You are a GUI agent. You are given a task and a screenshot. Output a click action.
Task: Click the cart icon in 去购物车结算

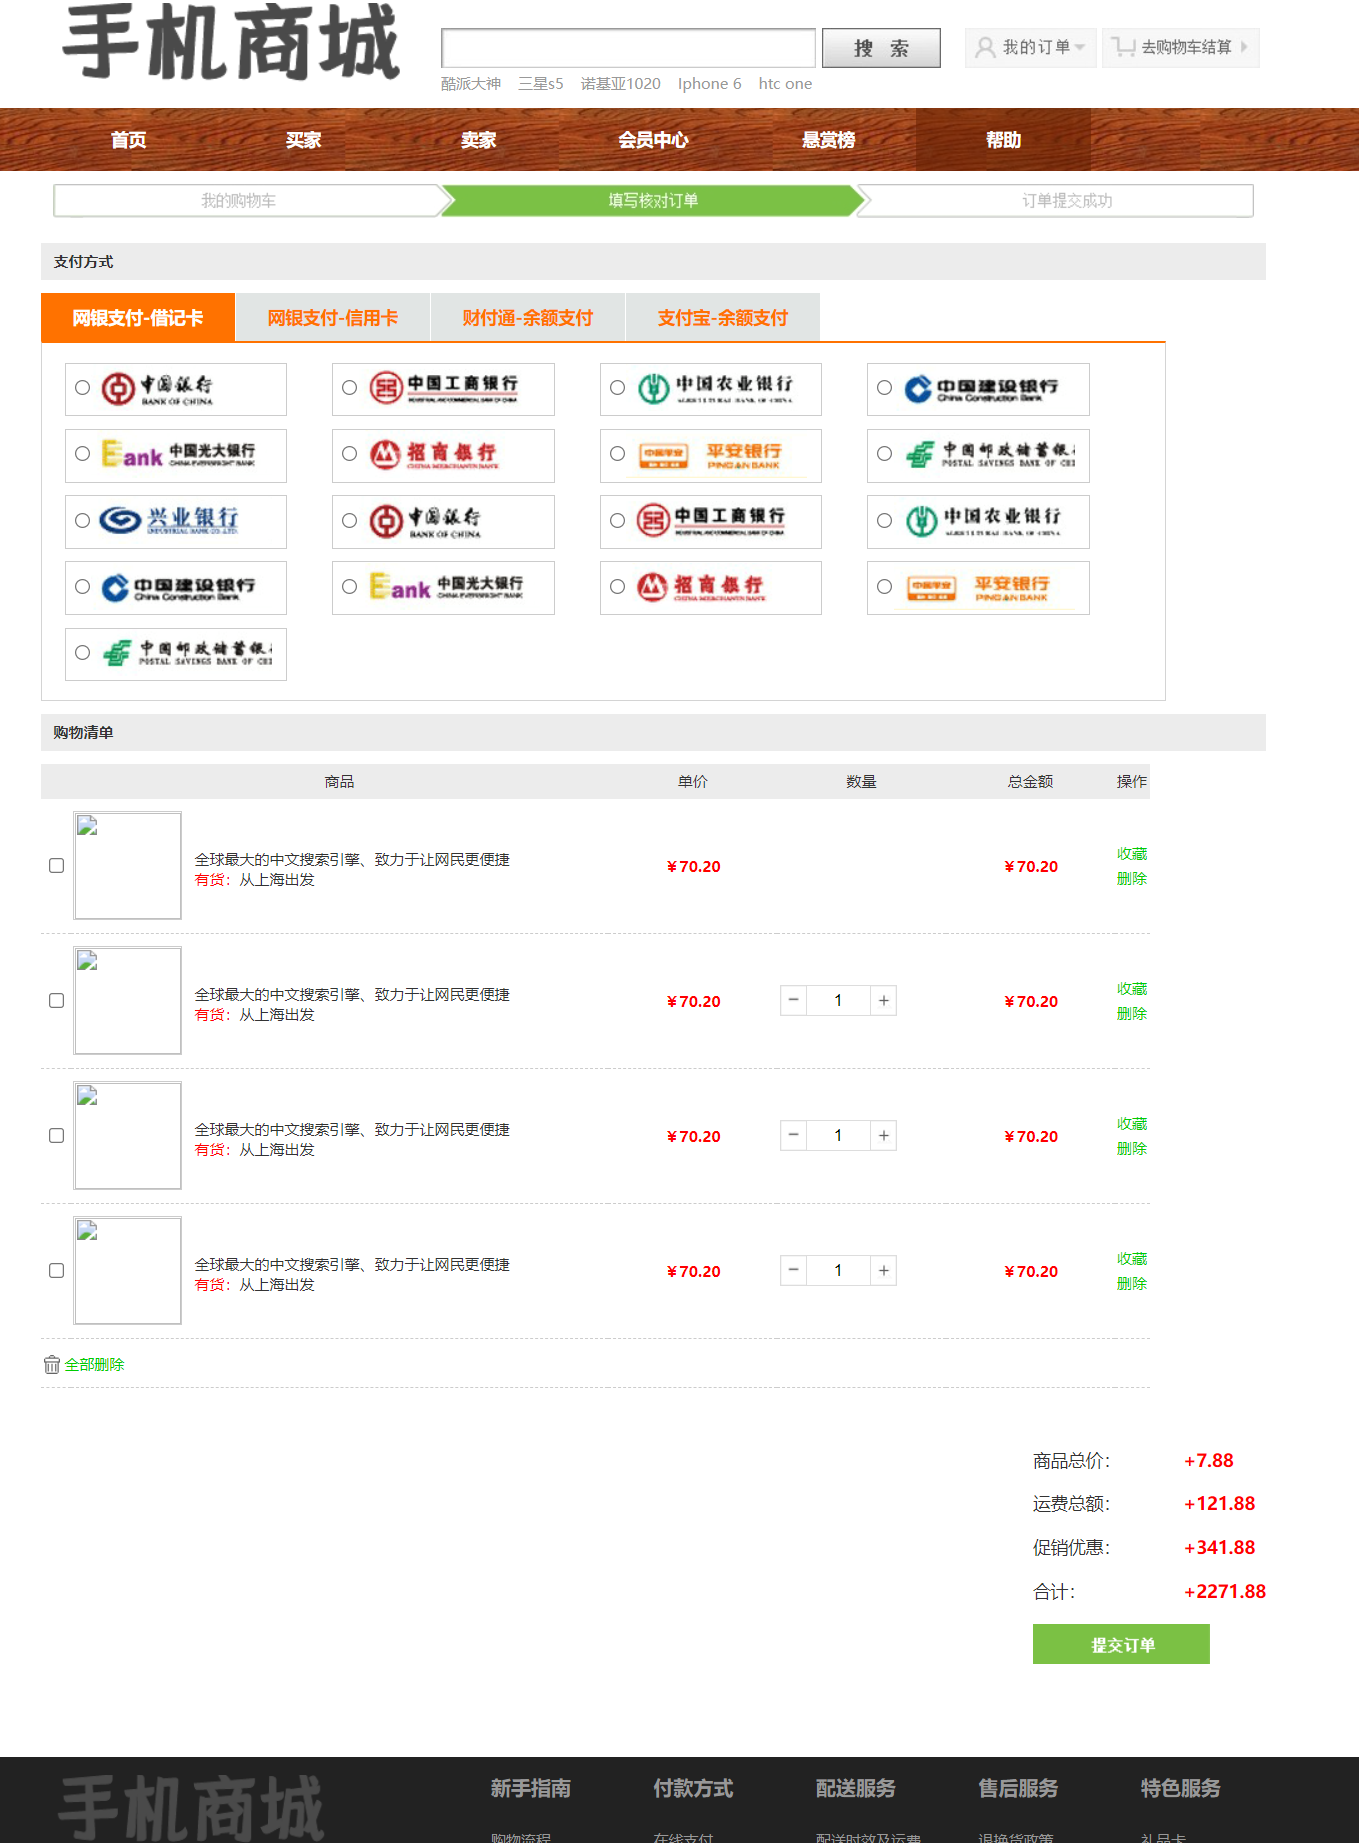coord(1124,47)
